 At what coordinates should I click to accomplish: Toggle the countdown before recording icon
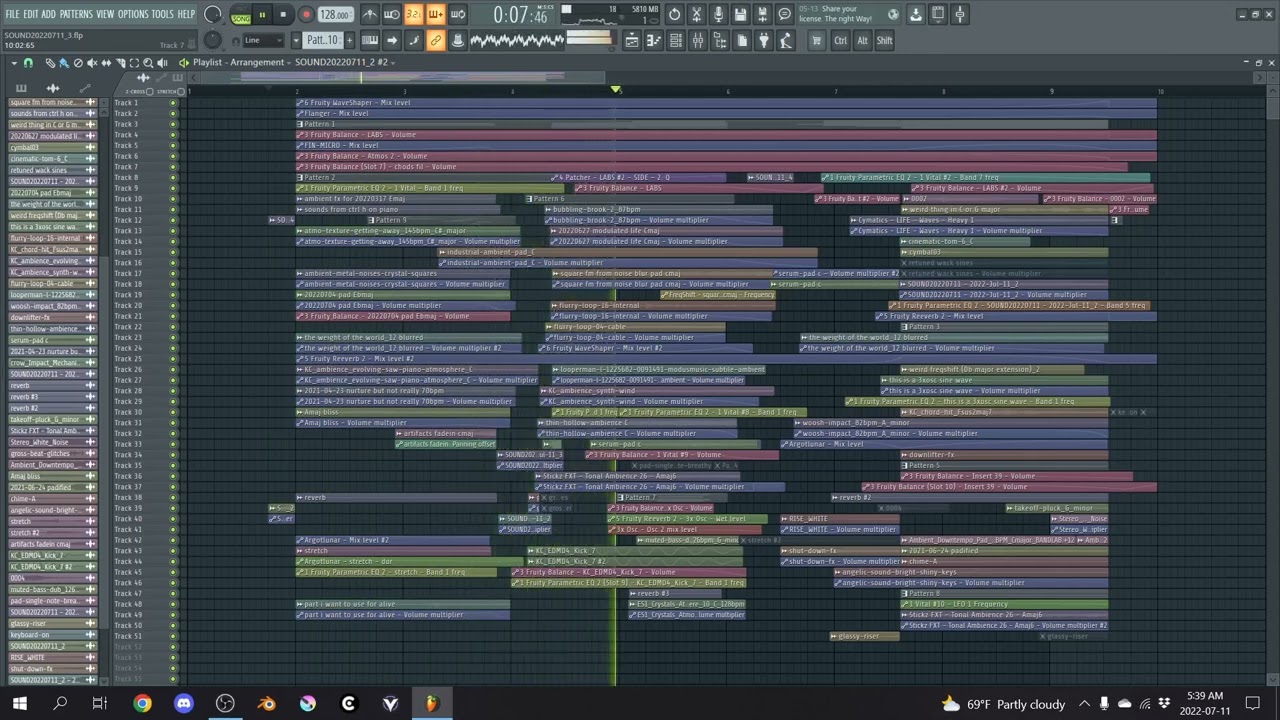click(414, 14)
